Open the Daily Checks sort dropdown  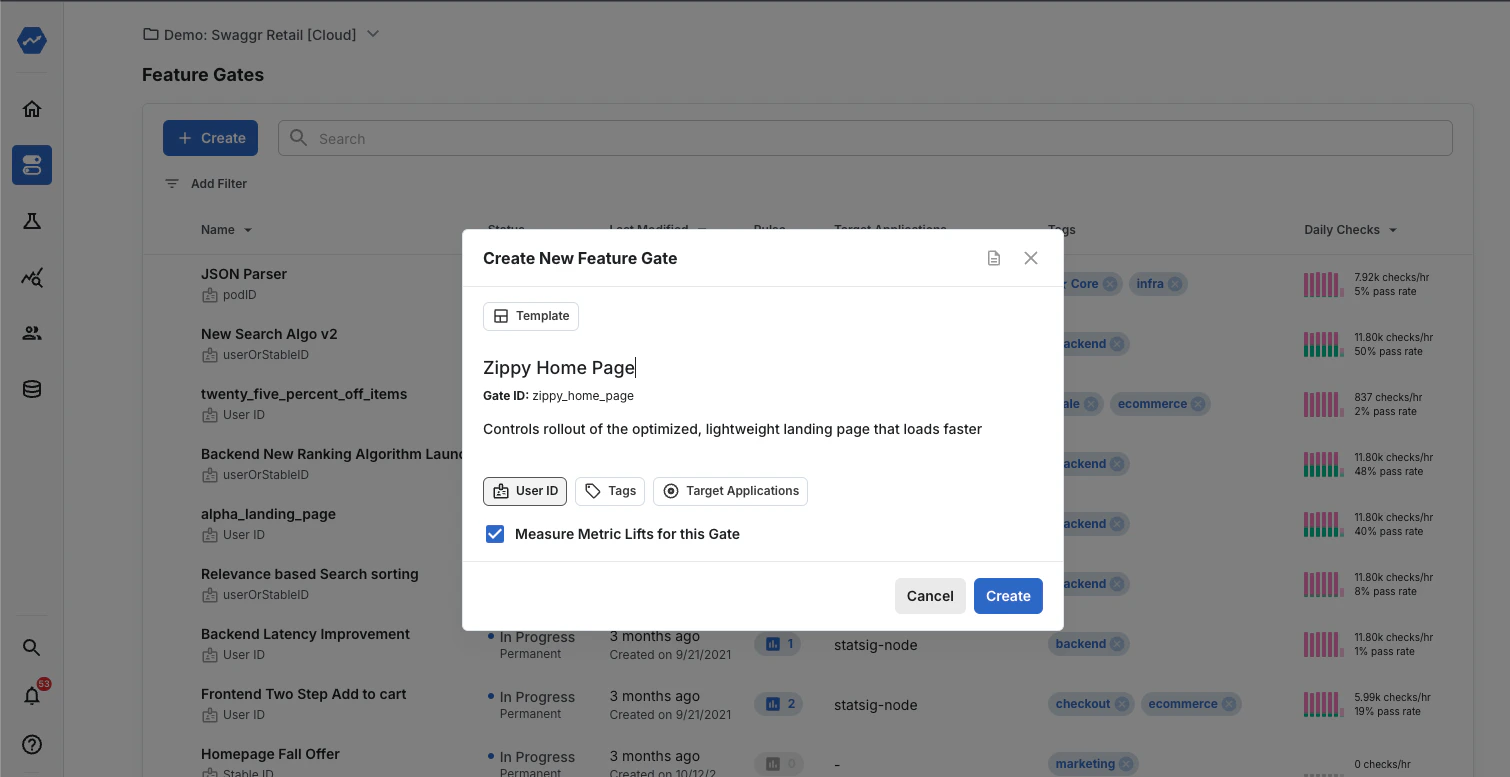[1349, 229]
